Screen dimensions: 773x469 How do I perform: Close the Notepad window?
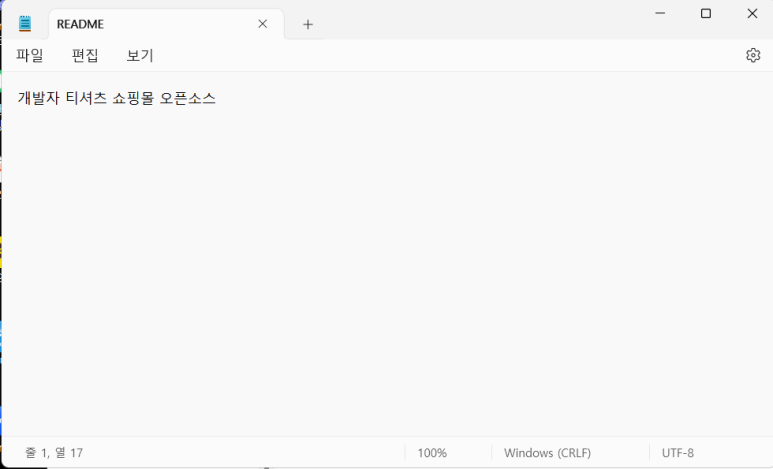(x=752, y=13)
